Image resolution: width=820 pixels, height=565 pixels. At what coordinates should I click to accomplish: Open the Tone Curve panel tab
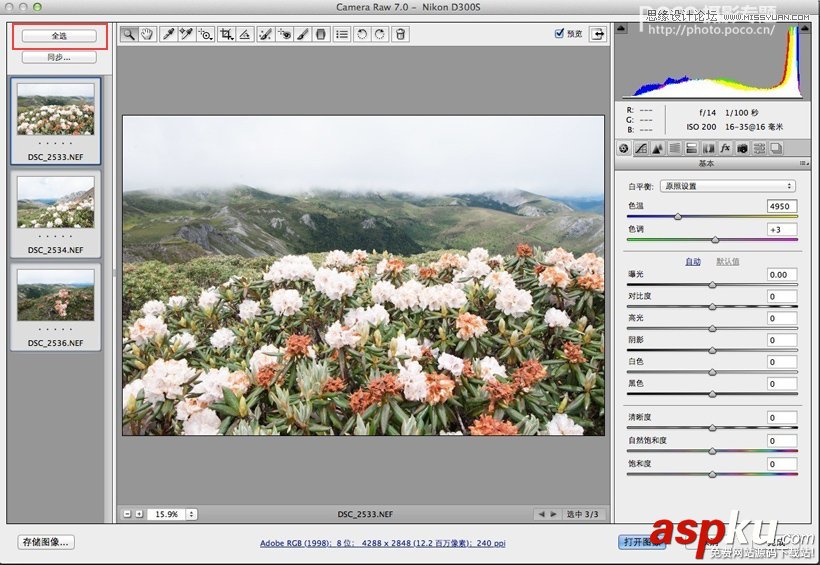point(641,149)
